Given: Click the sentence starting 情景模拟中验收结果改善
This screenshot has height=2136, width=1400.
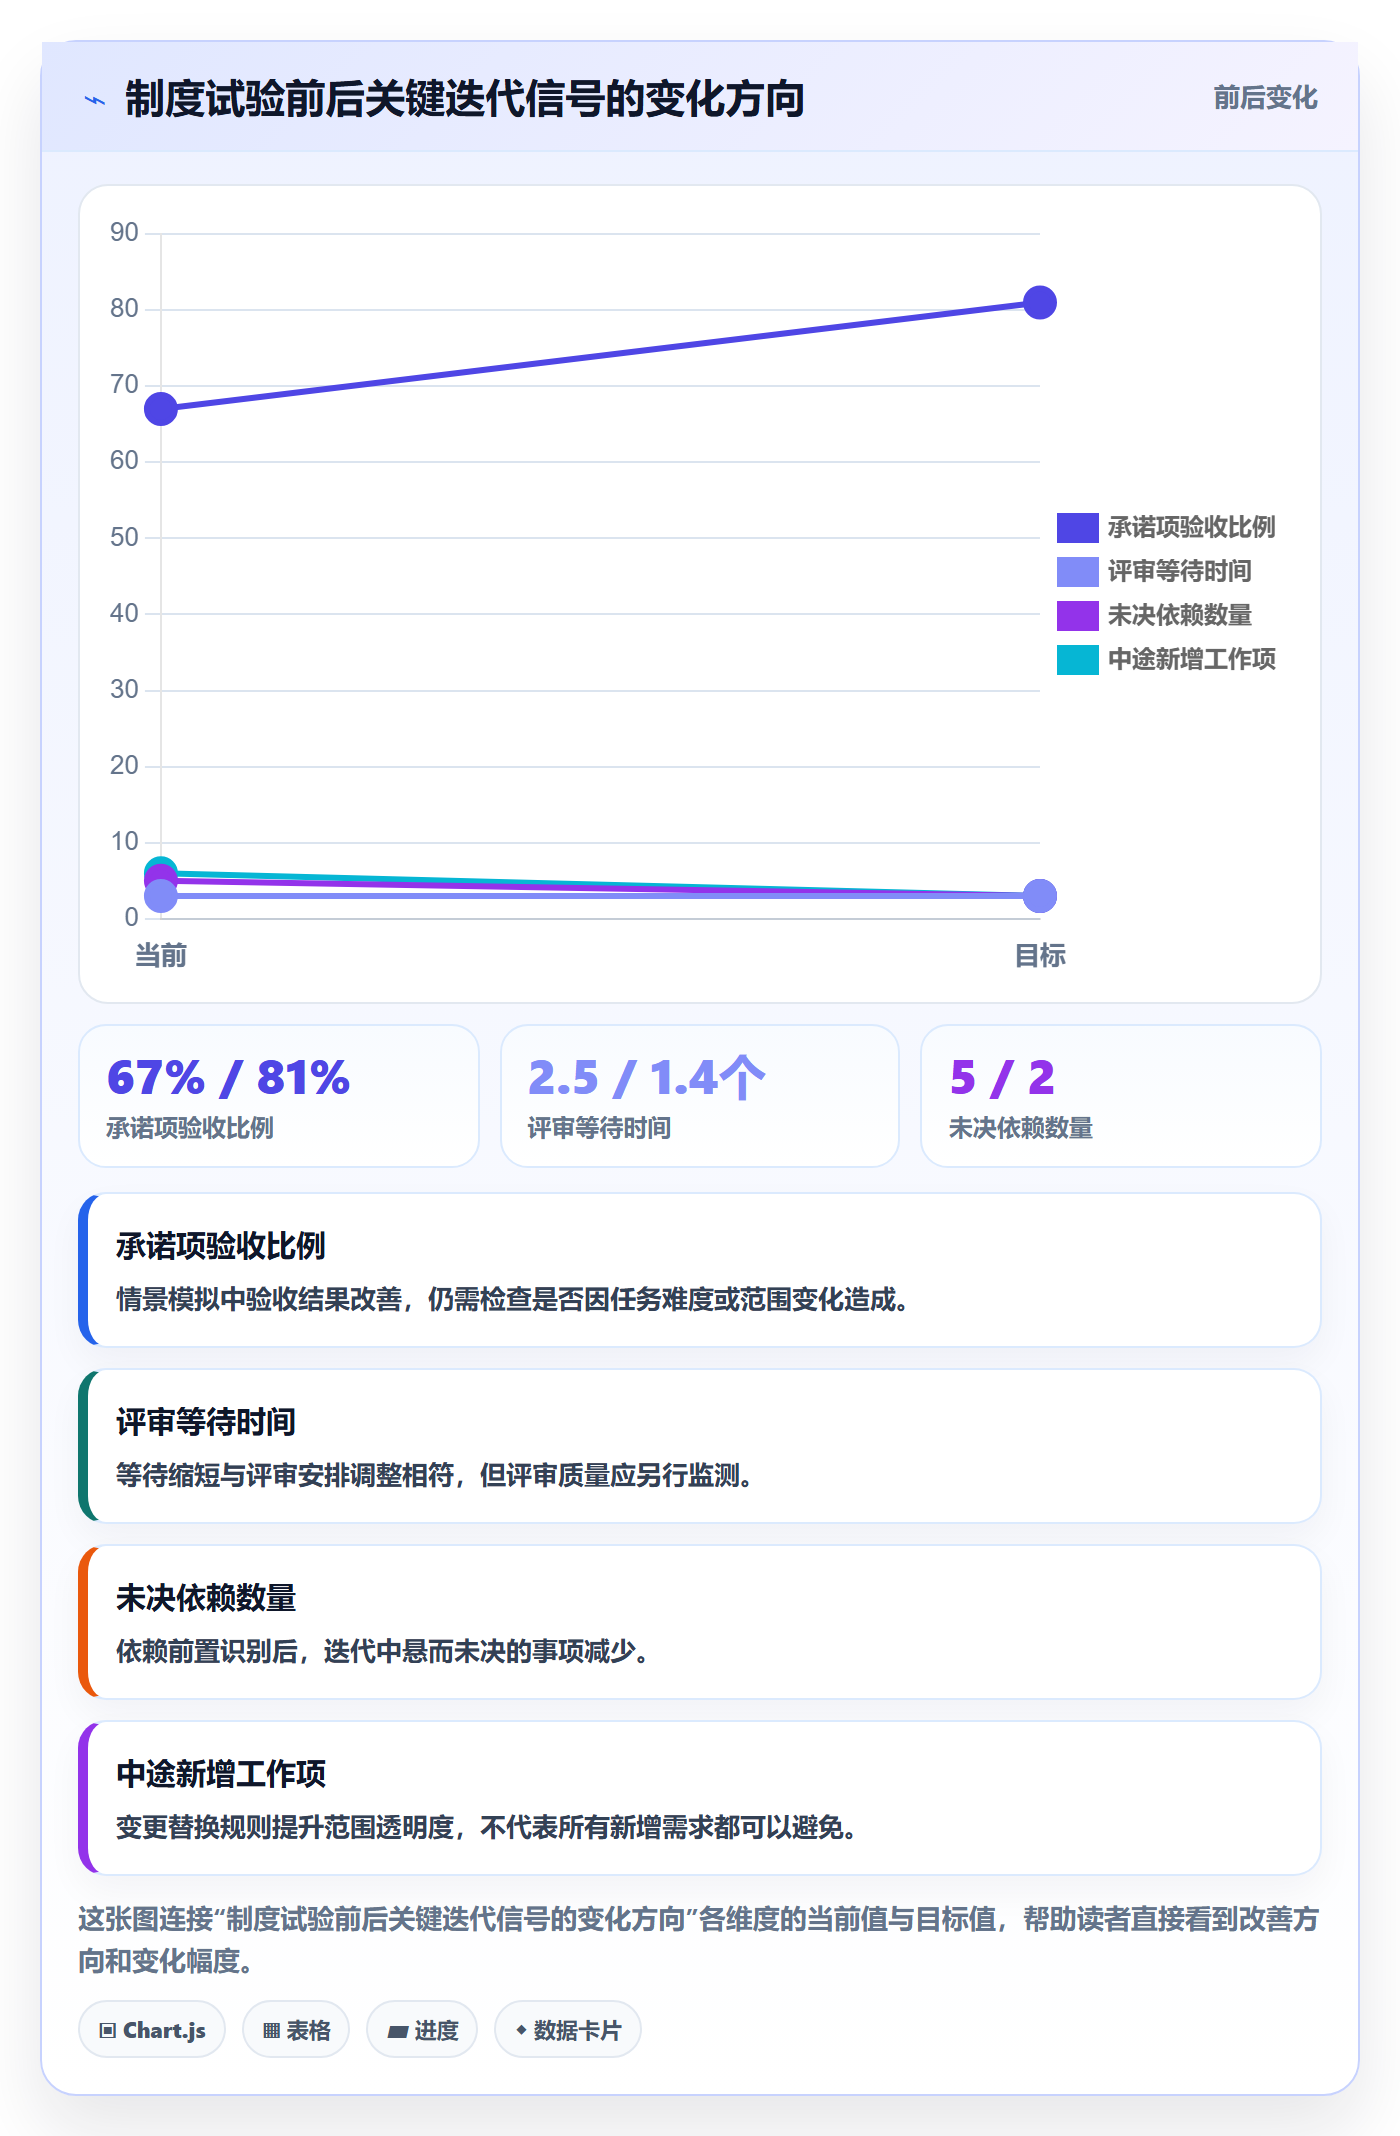Looking at the screenshot, I should 513,1299.
